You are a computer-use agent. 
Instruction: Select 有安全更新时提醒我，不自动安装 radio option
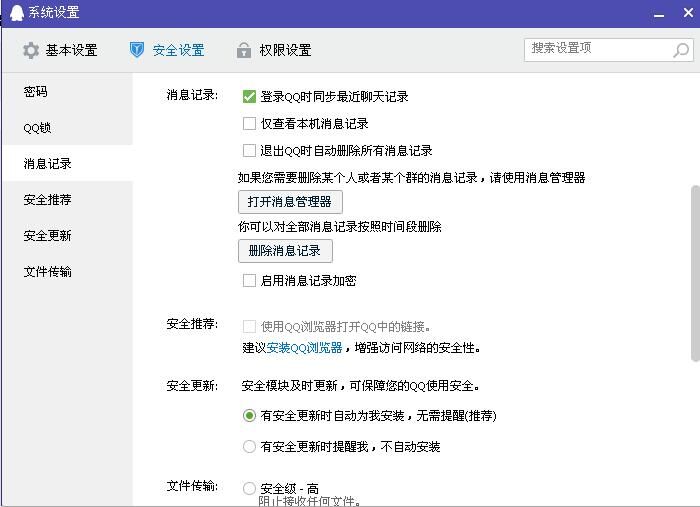(249, 446)
